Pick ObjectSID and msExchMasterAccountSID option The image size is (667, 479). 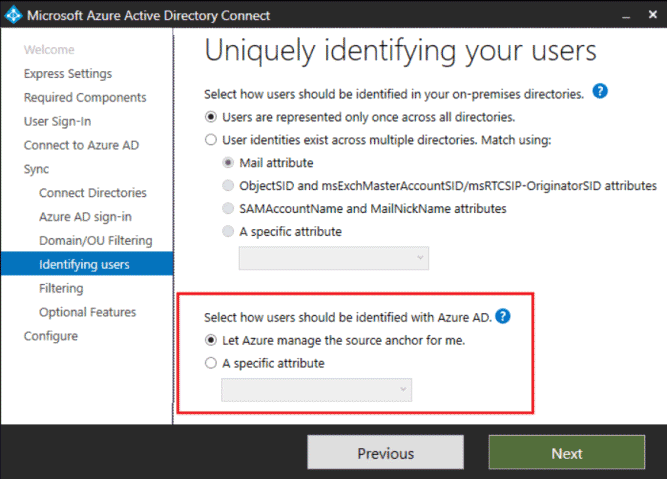[x=230, y=185]
